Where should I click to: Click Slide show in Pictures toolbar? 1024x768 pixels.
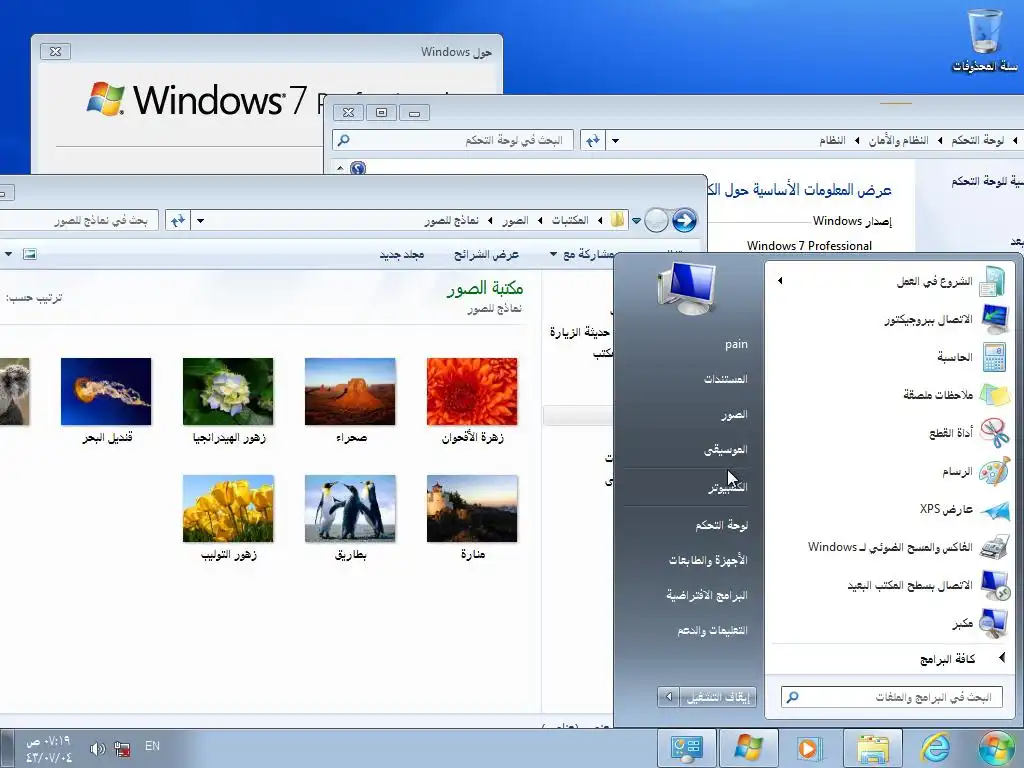click(486, 254)
